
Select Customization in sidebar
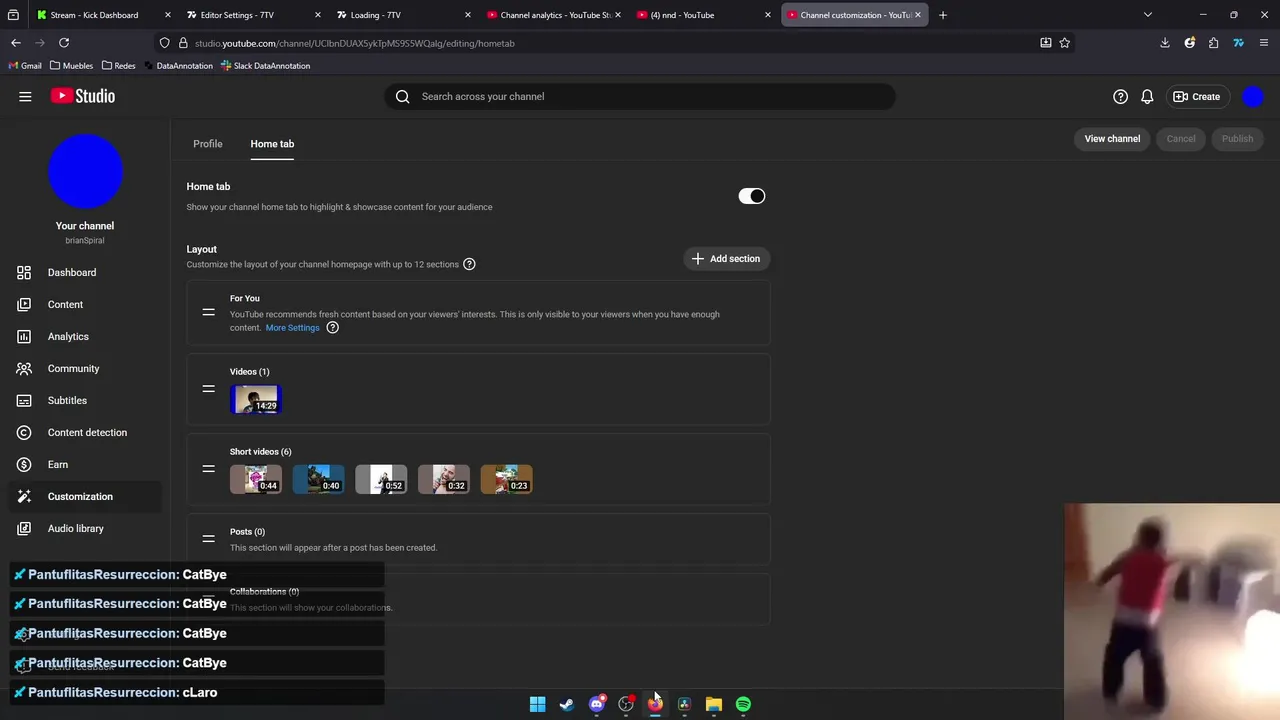(85, 496)
